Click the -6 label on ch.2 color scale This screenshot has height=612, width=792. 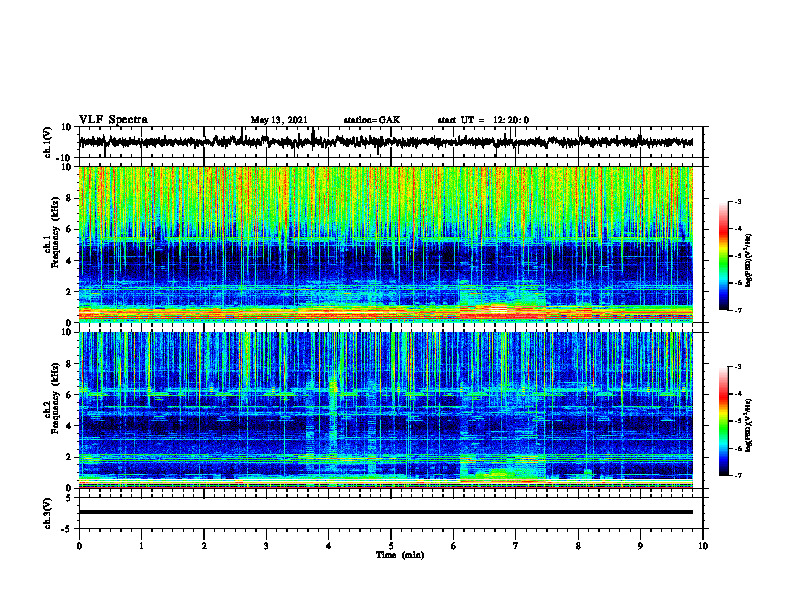[x=738, y=448]
